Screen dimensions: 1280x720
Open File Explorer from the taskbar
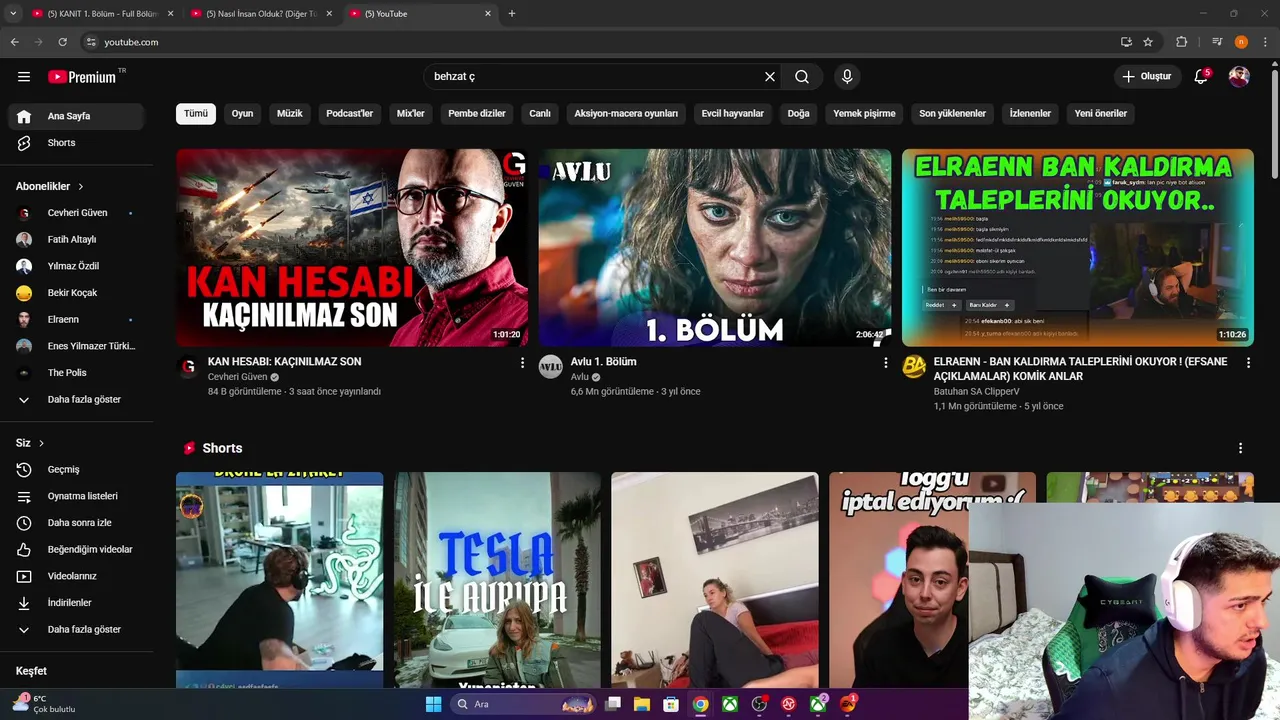[x=641, y=704]
